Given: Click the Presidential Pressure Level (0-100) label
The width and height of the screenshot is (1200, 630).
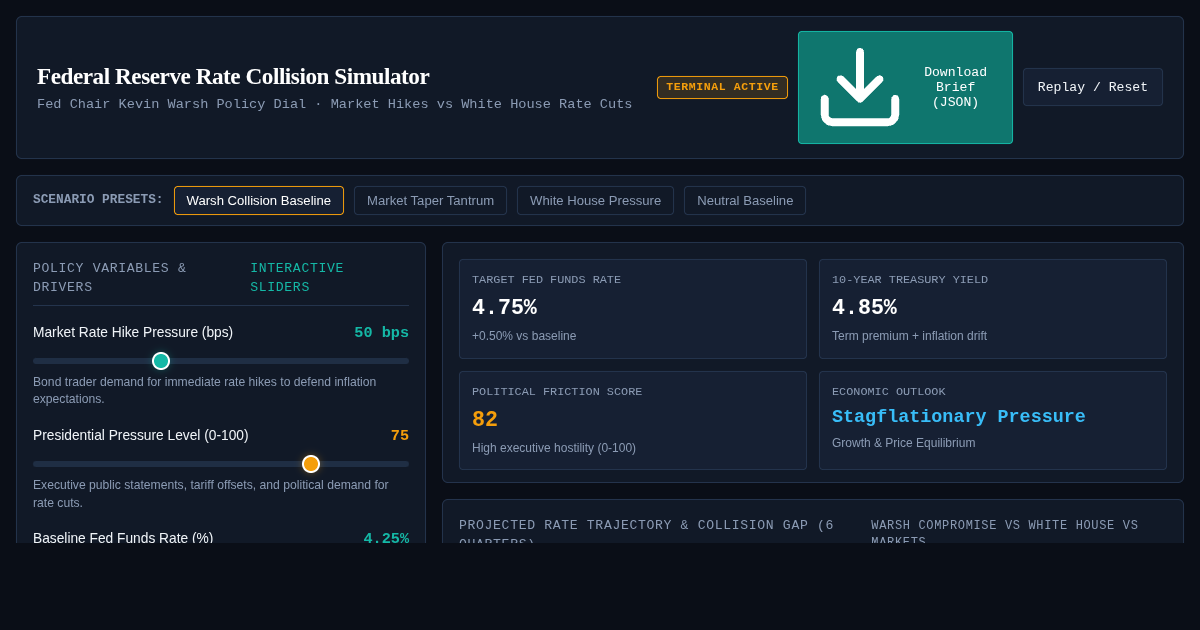Looking at the screenshot, I should (141, 435).
